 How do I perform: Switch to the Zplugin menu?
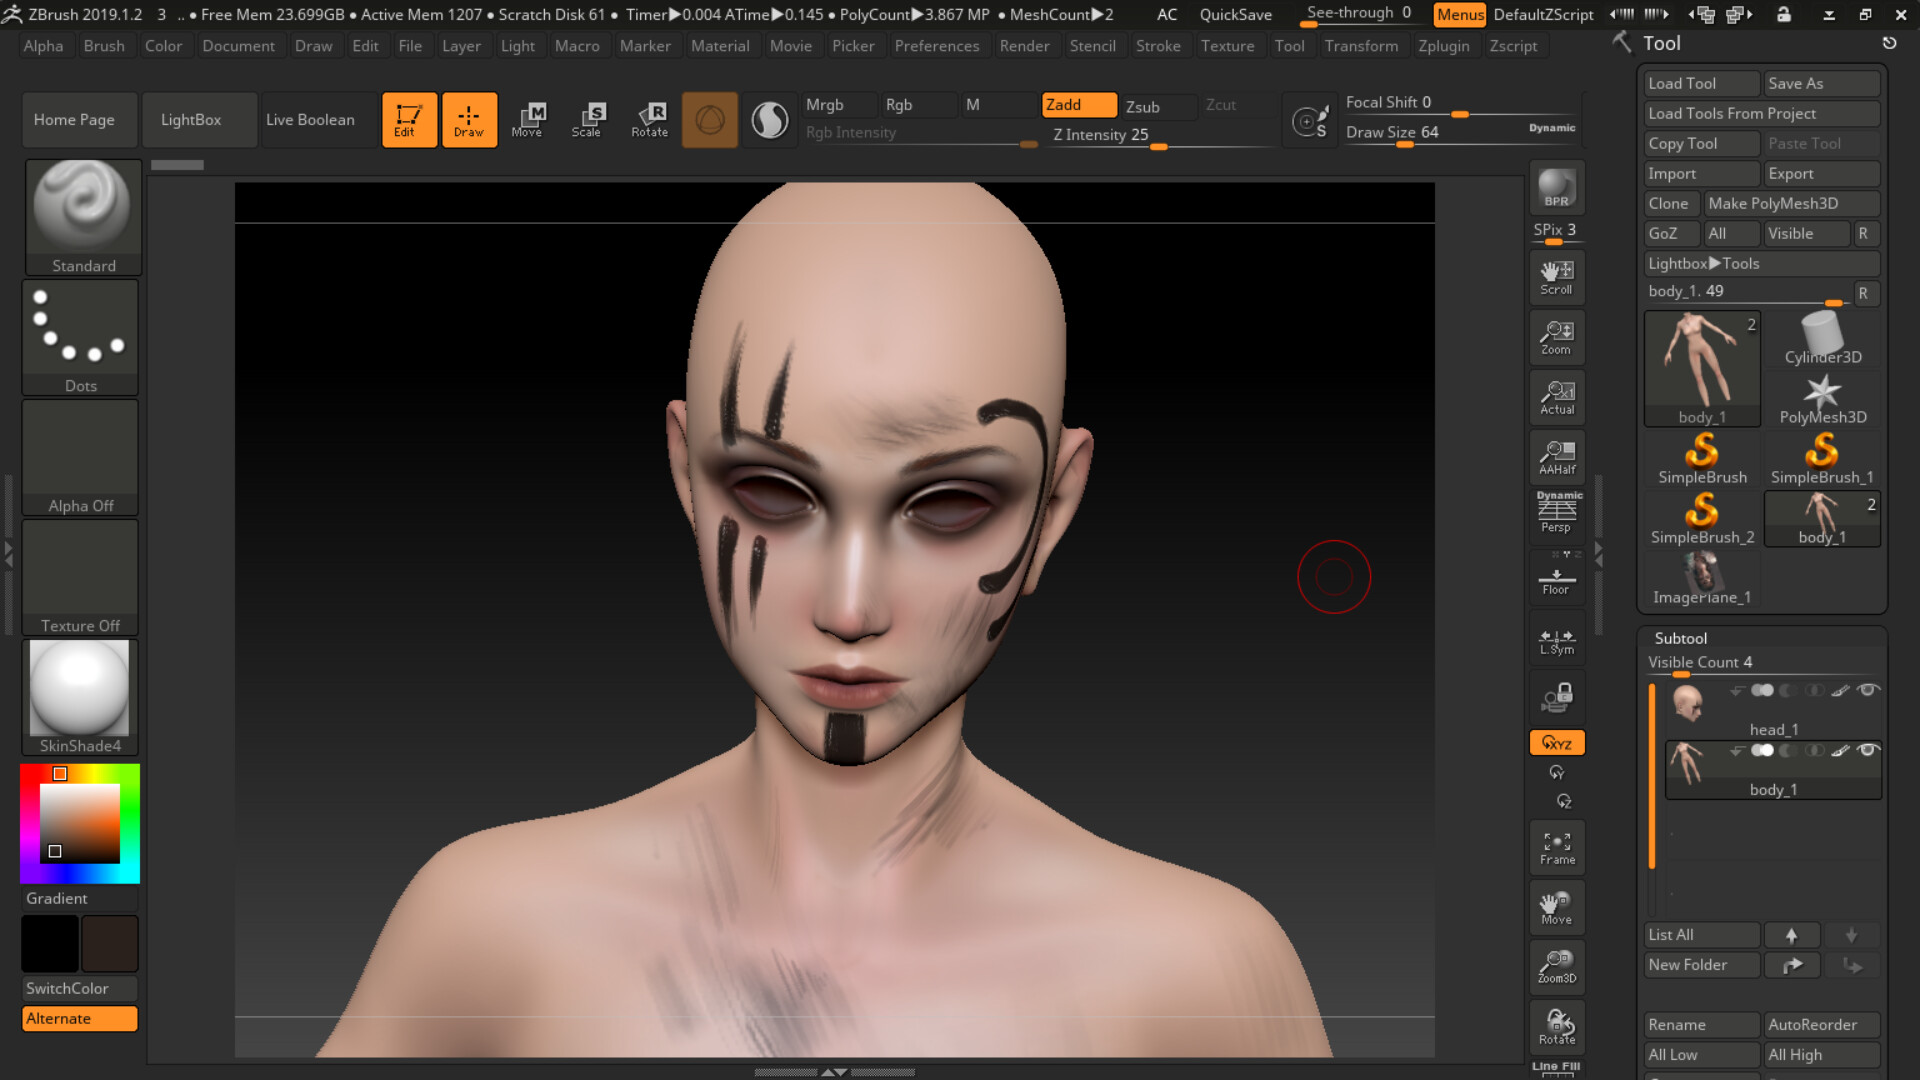tap(1444, 45)
